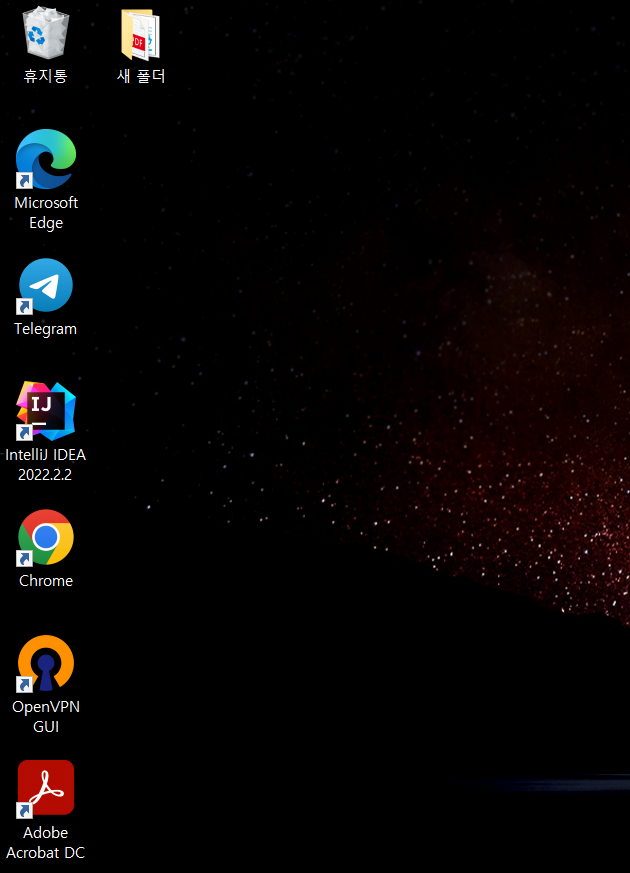630x873 pixels.
Task: Click the 새 폴더 text label
Action: [141, 76]
